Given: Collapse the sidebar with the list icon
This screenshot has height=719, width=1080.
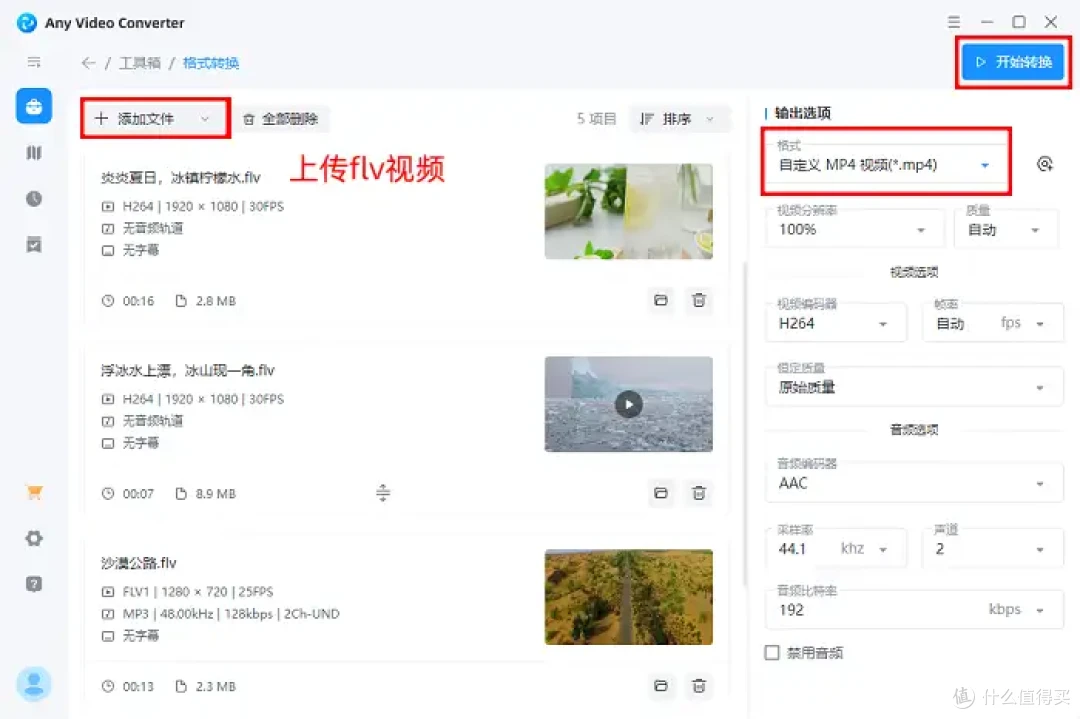Looking at the screenshot, I should (34, 62).
